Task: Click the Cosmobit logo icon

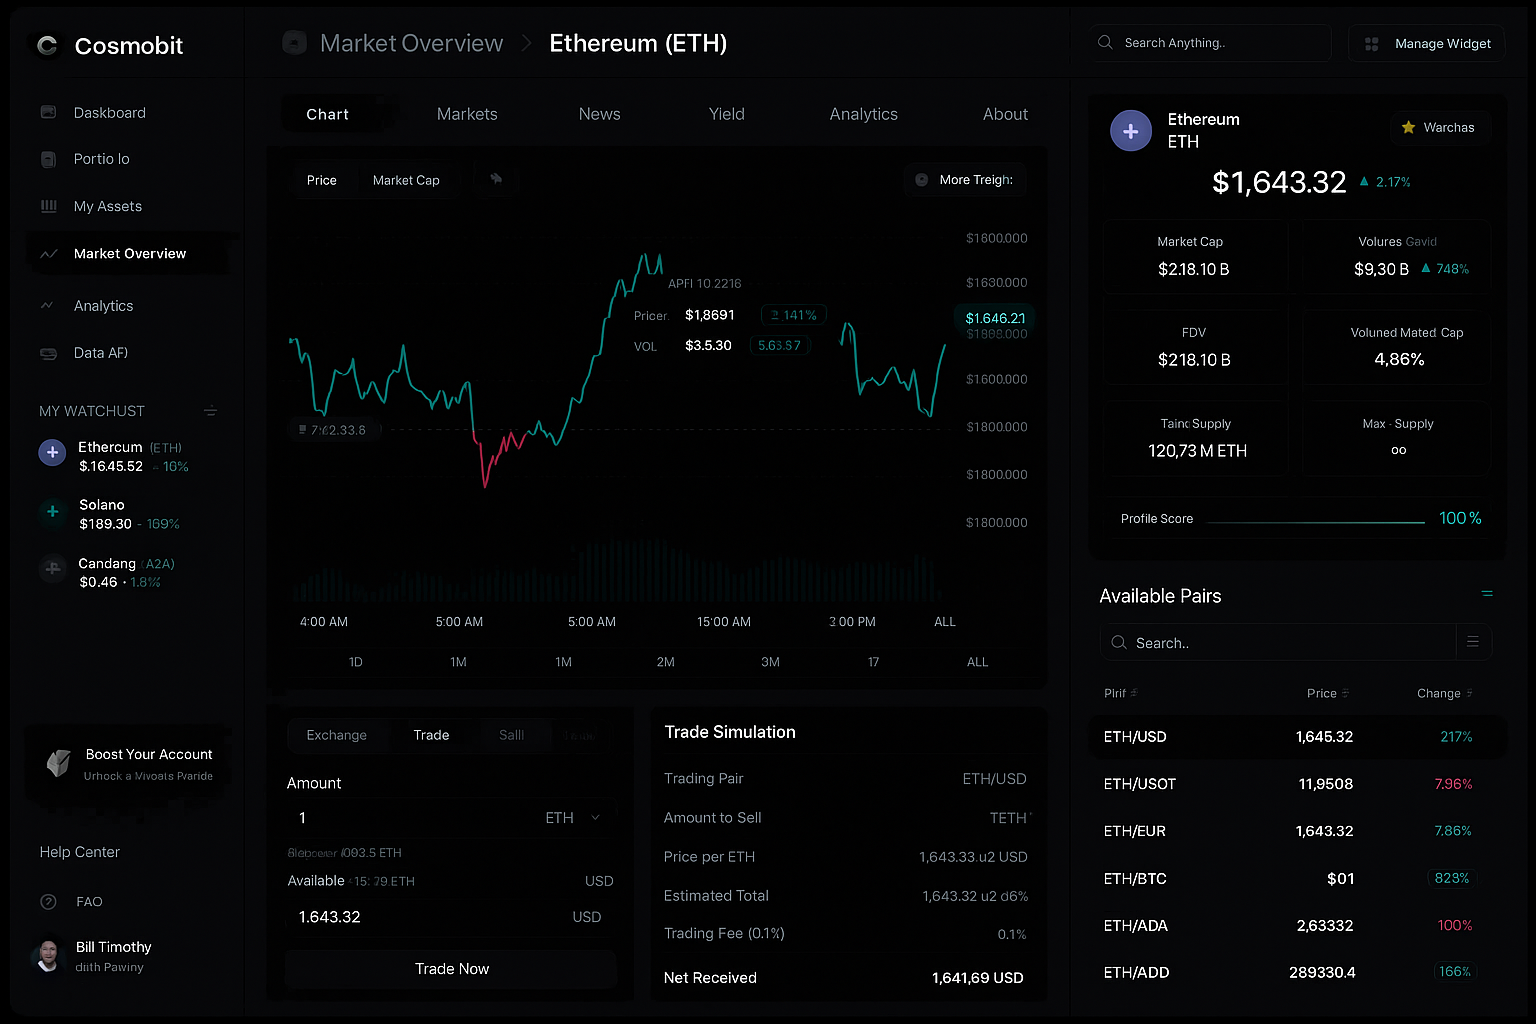Action: pyautogui.click(x=47, y=45)
